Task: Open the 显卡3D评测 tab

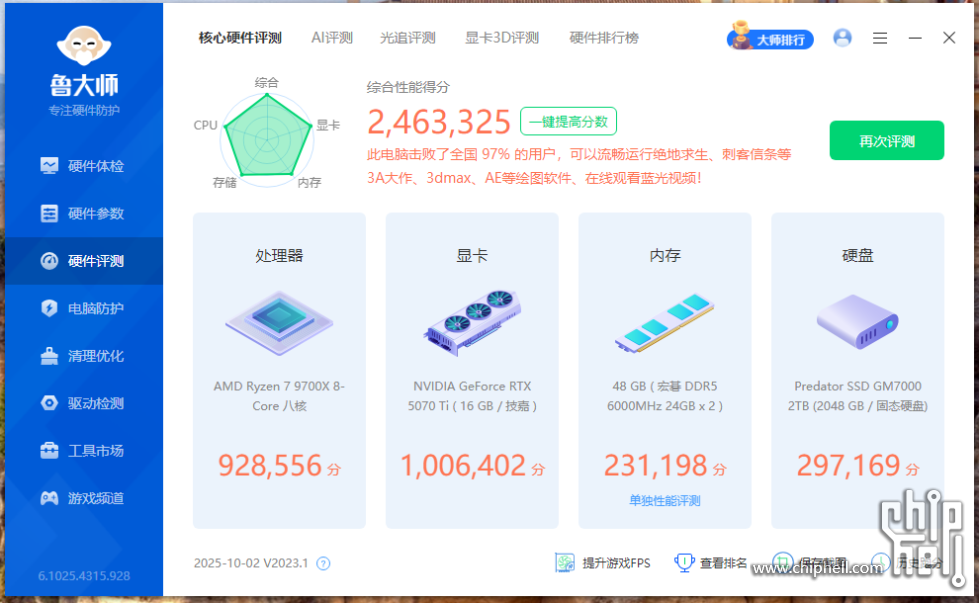Action: [502, 38]
